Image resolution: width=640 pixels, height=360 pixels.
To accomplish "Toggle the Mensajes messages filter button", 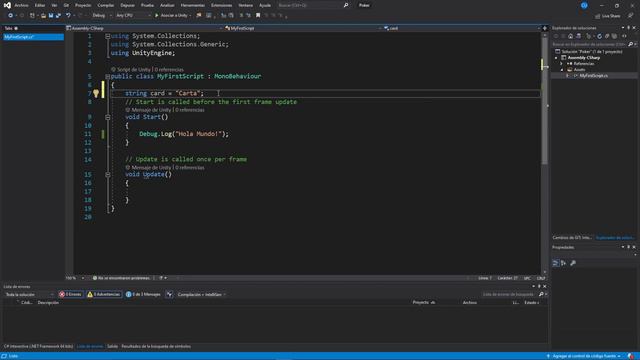I will pyautogui.click(x=143, y=294).
